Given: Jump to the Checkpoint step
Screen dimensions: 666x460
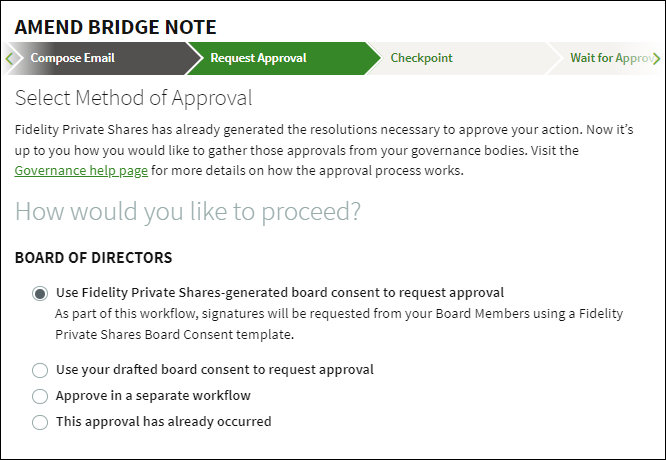Looking at the screenshot, I should tap(422, 58).
